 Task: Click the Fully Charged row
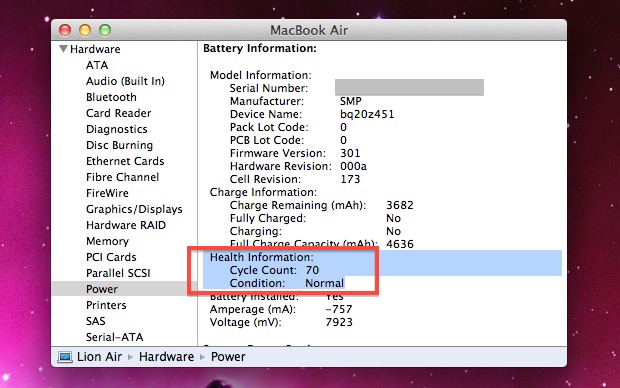click(315, 218)
